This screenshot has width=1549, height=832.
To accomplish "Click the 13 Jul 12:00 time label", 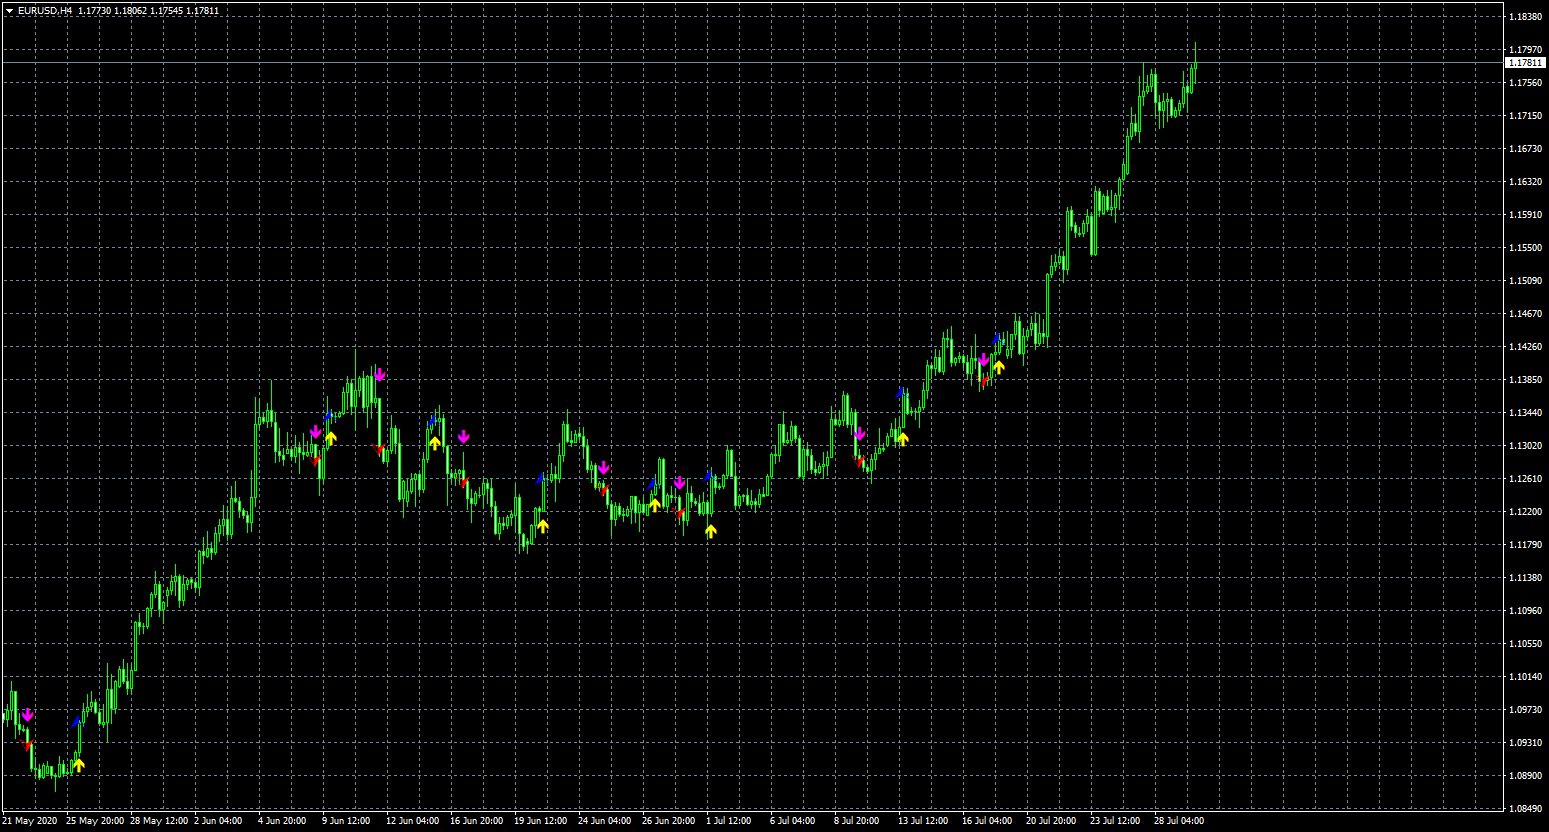I will 924,821.
